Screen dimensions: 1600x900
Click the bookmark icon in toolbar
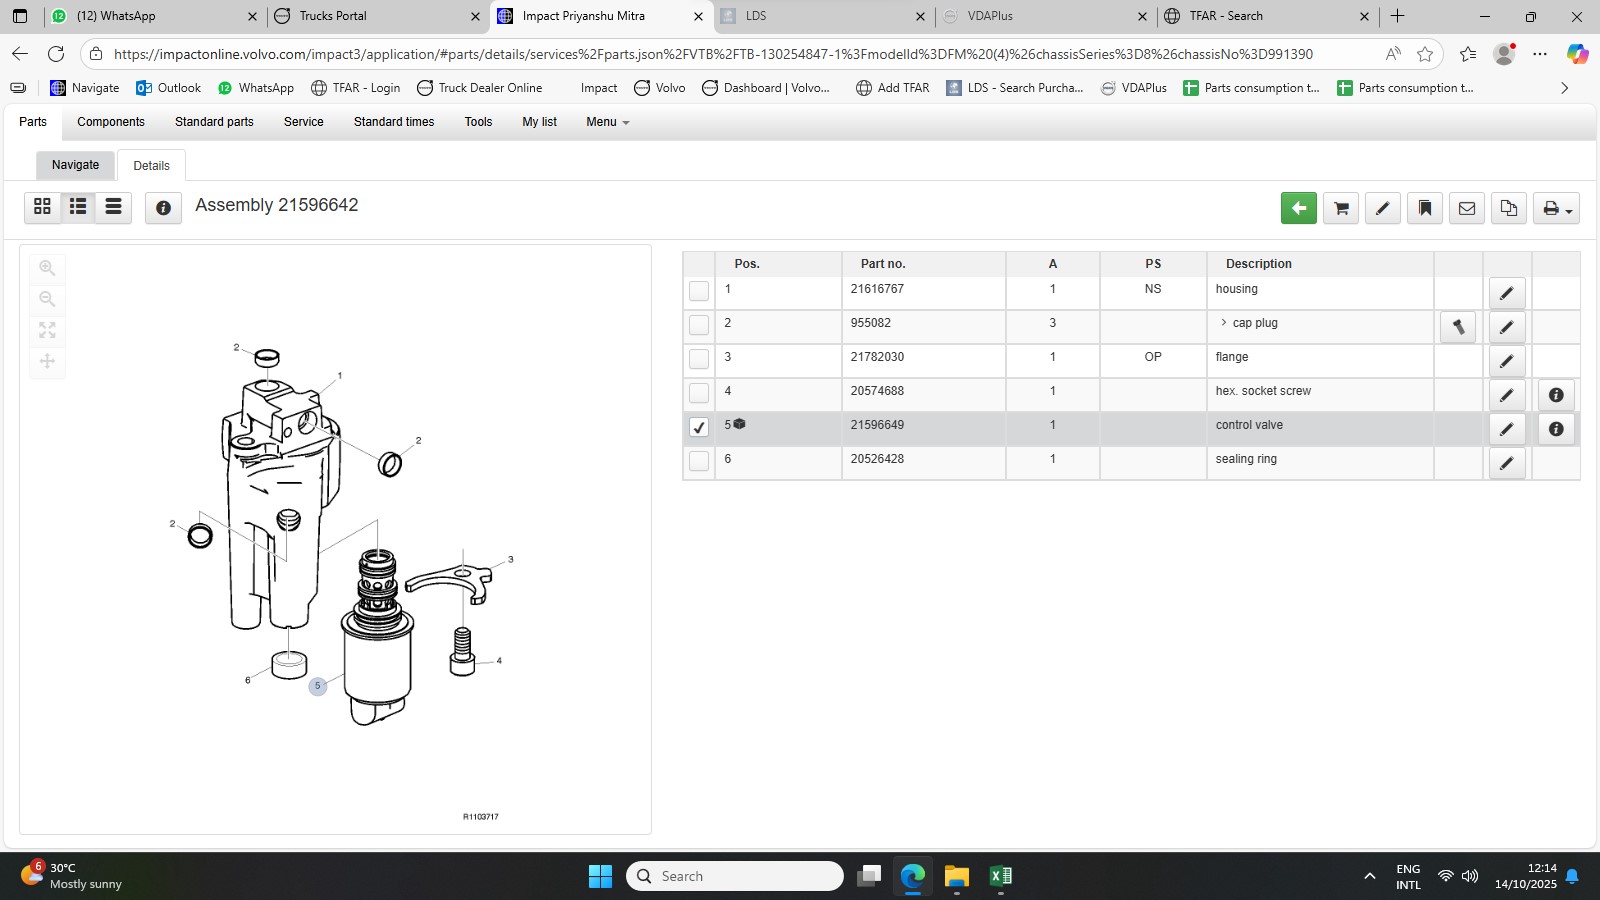[x=1425, y=208]
